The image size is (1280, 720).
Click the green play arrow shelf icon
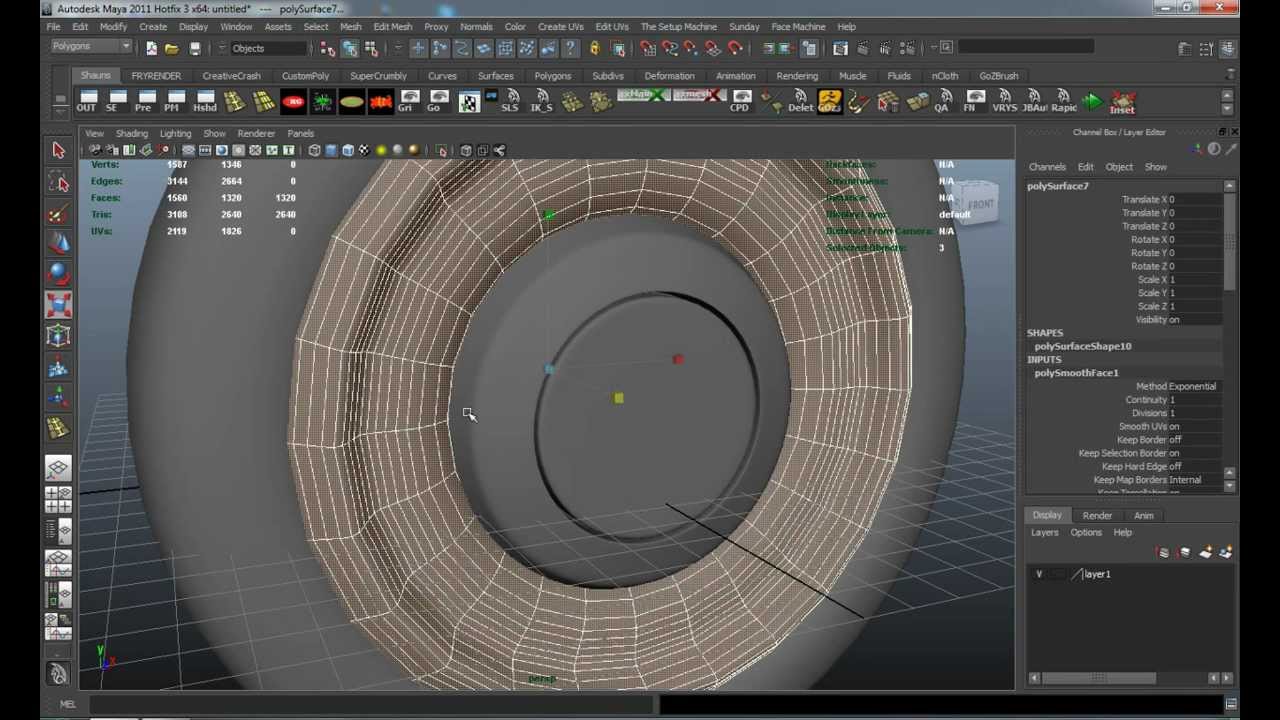coord(1092,102)
